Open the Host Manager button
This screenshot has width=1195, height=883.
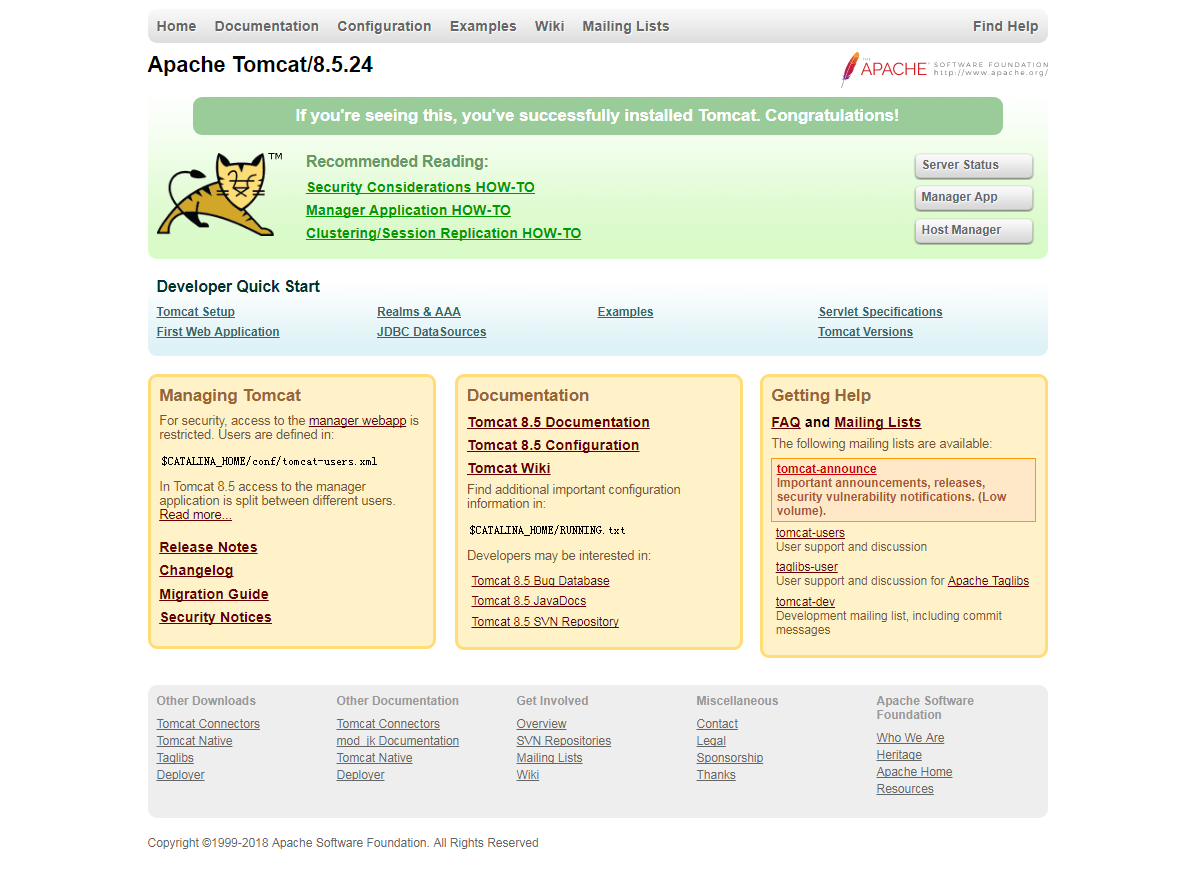(974, 230)
